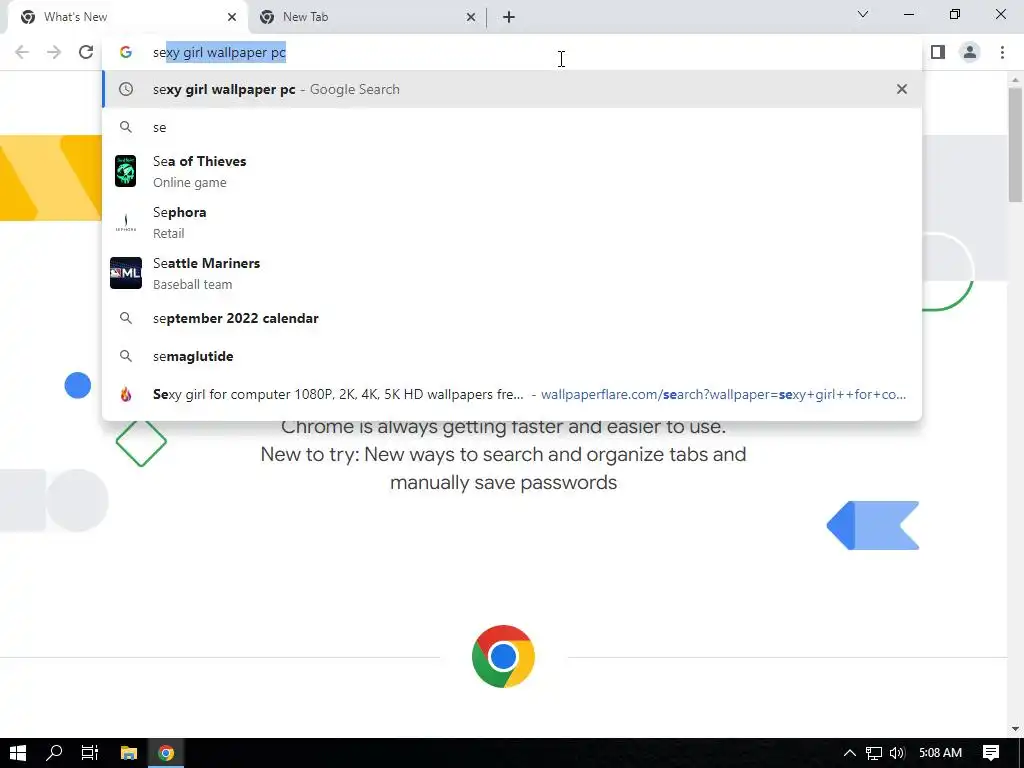Click the clock history icon in first suggestion
This screenshot has width=1024, height=768.
coord(125,89)
